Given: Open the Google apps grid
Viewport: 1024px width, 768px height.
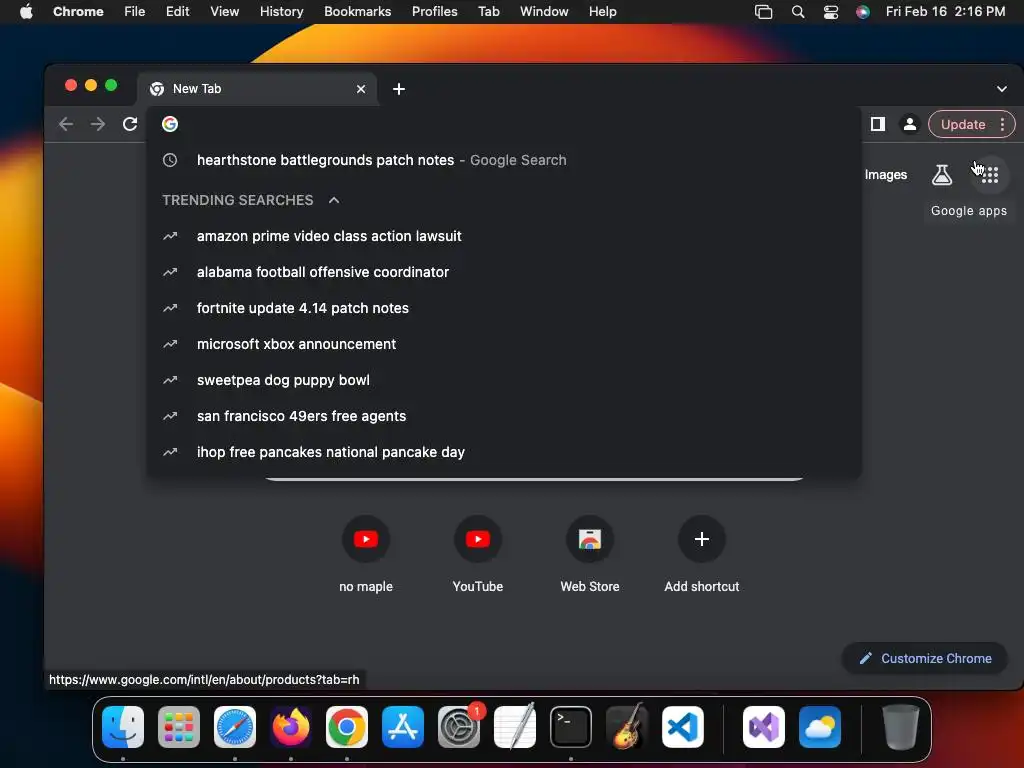Looking at the screenshot, I should 990,175.
